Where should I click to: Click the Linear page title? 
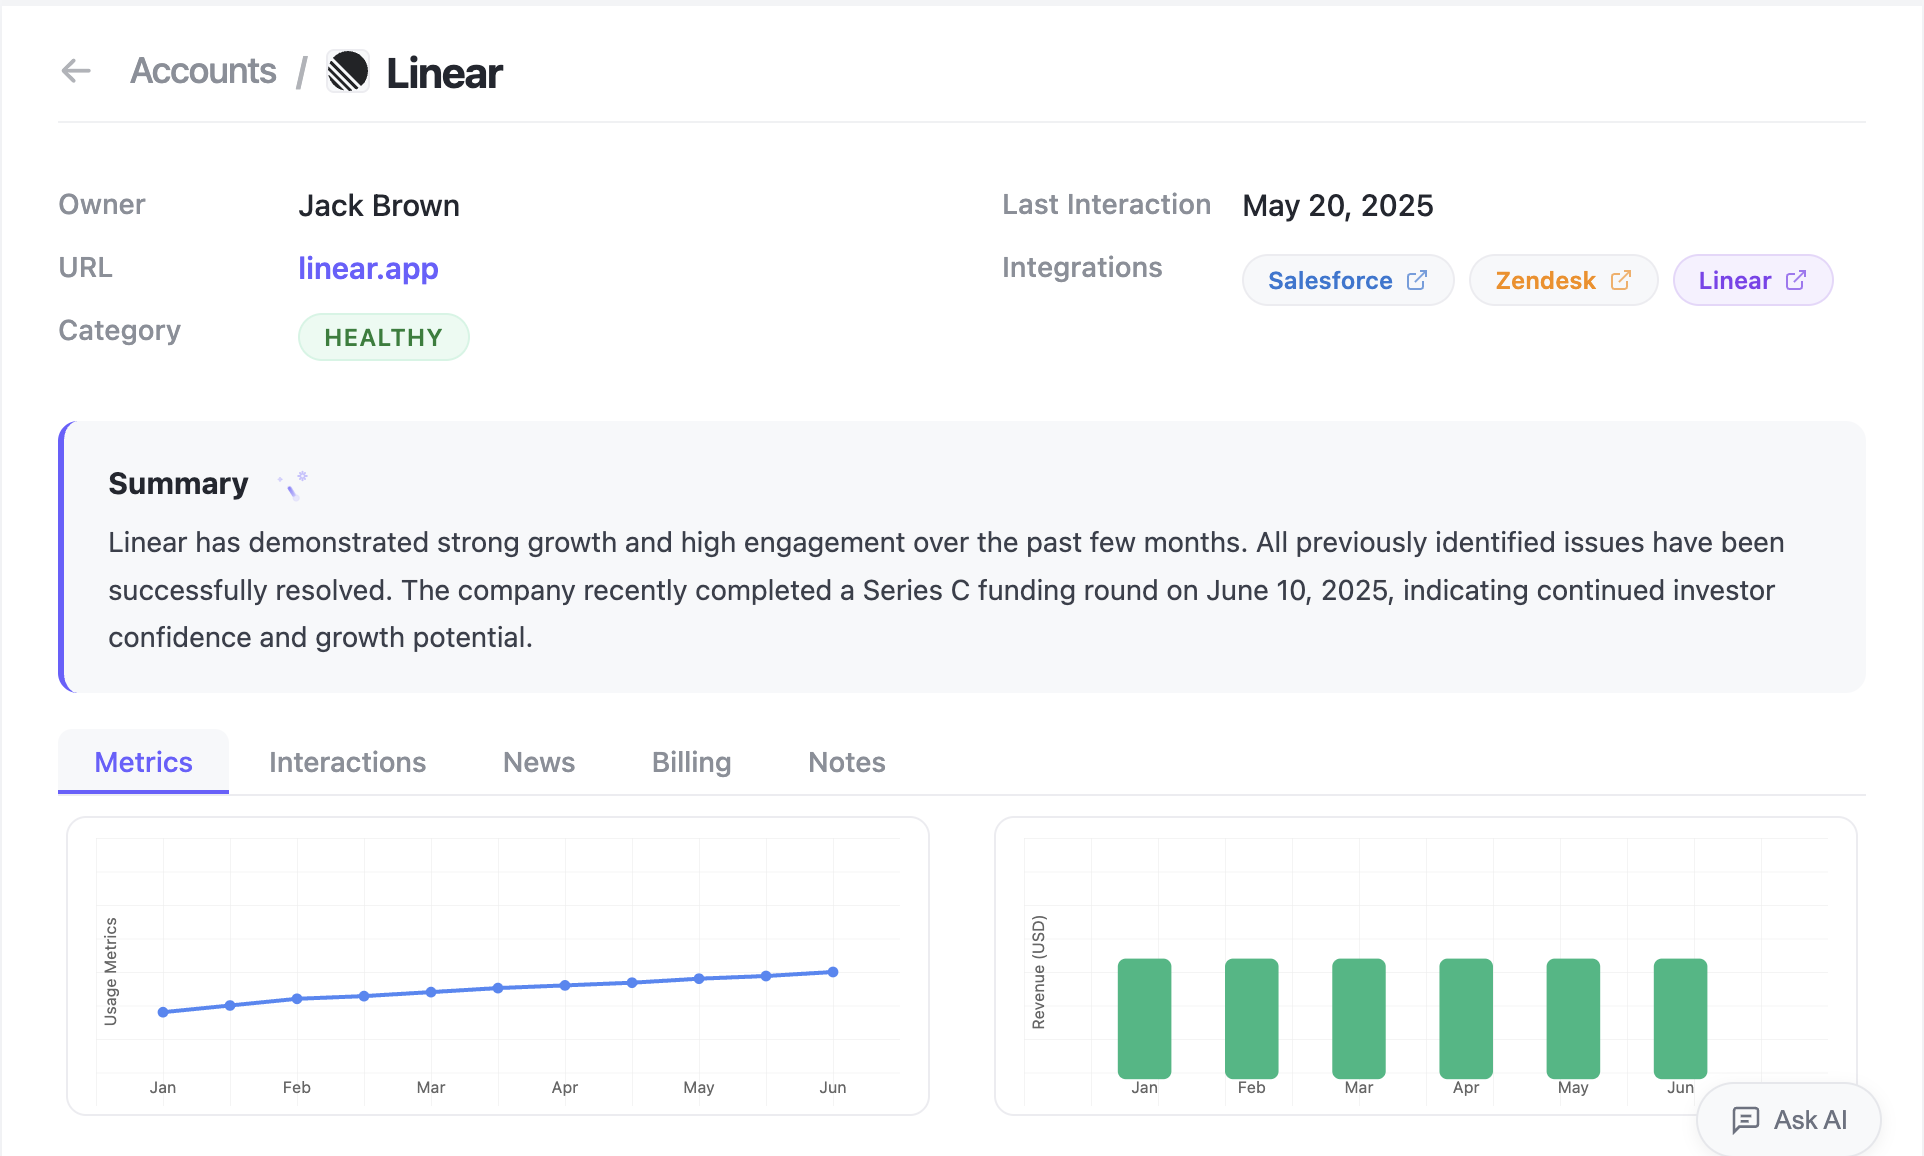pos(444,72)
